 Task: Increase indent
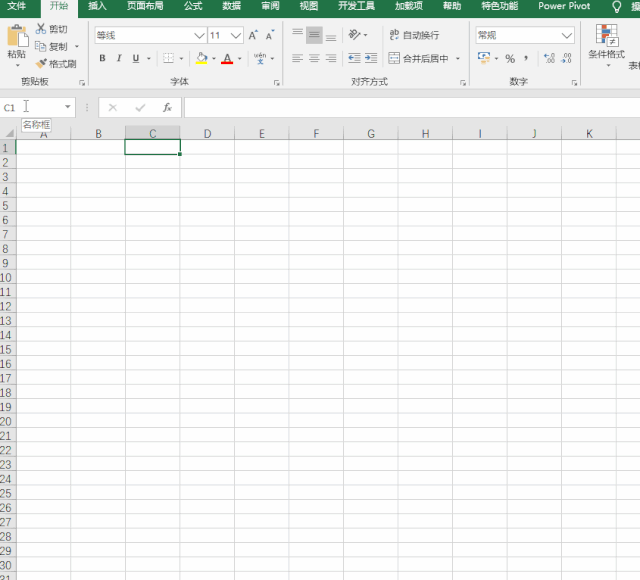pyautogui.click(x=371, y=58)
